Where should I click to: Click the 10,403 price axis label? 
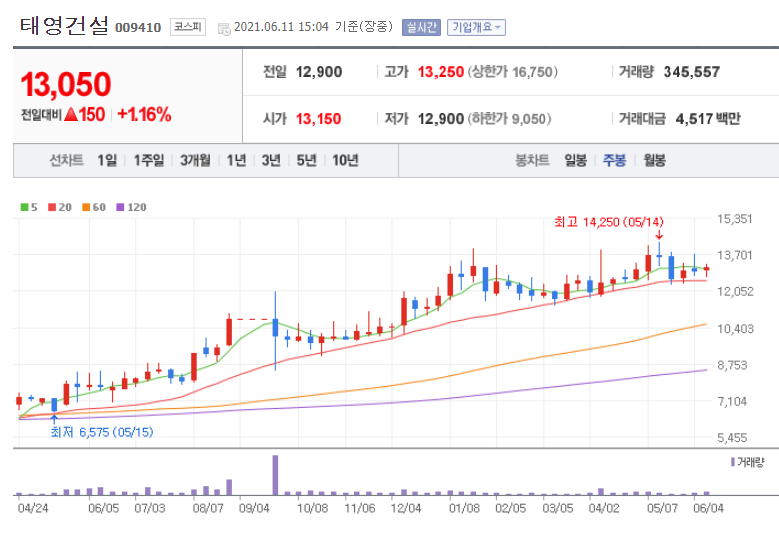point(735,328)
